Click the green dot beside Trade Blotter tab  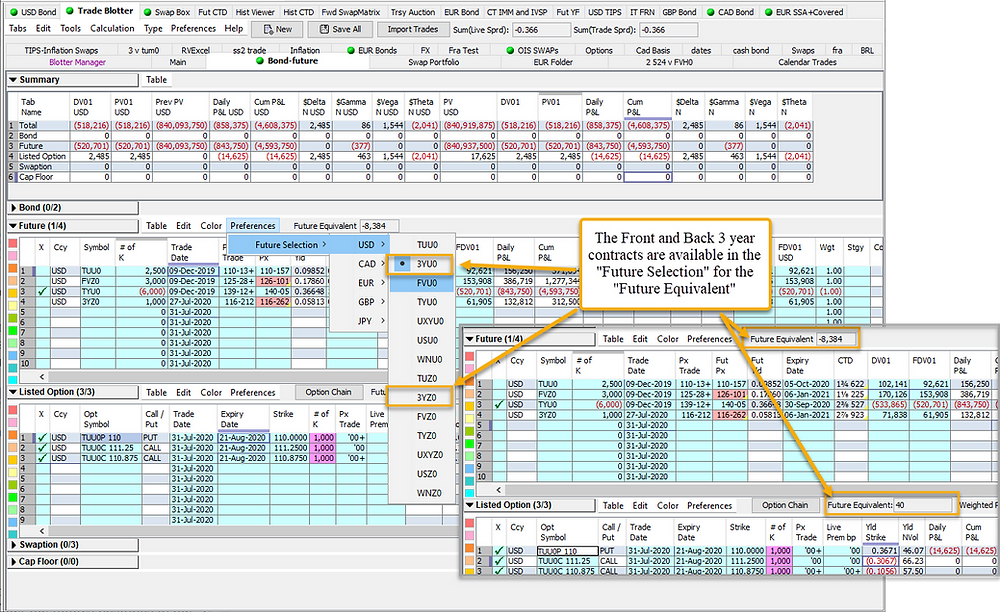[70, 11]
